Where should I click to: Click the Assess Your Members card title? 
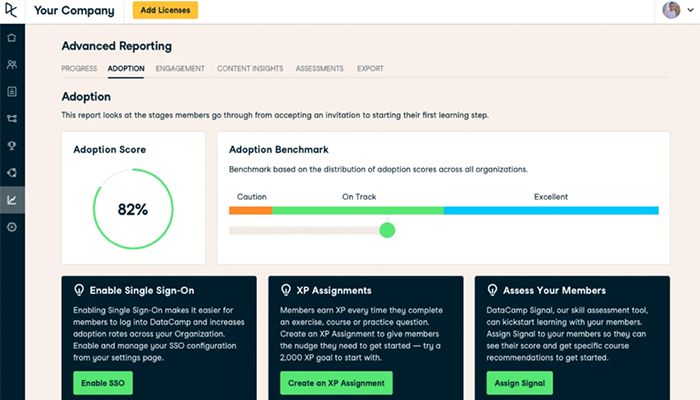[x=554, y=291]
